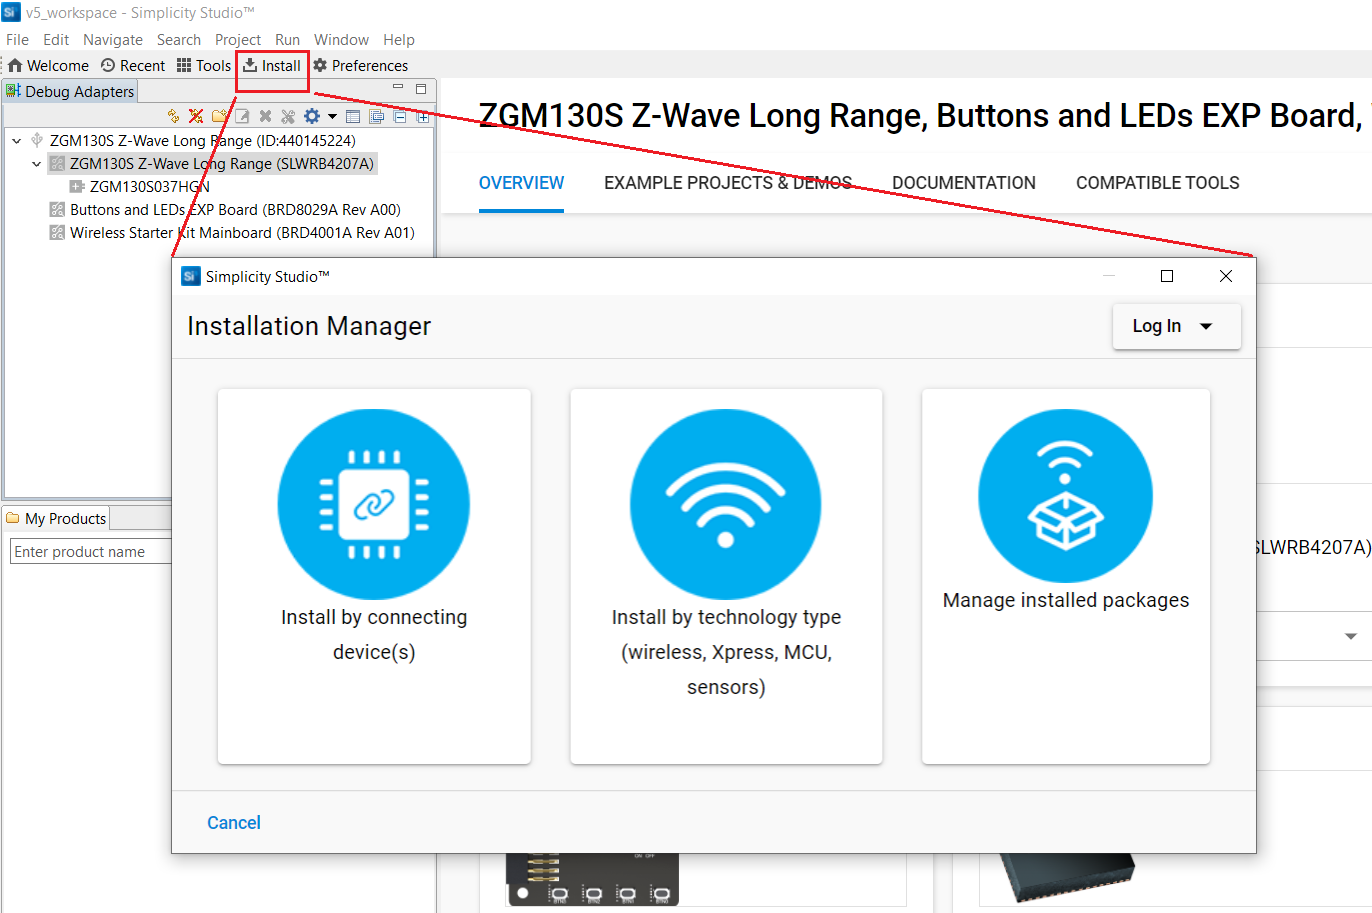Choose Install by connecting device(s) card
This screenshot has width=1372, height=913.
pos(374,576)
